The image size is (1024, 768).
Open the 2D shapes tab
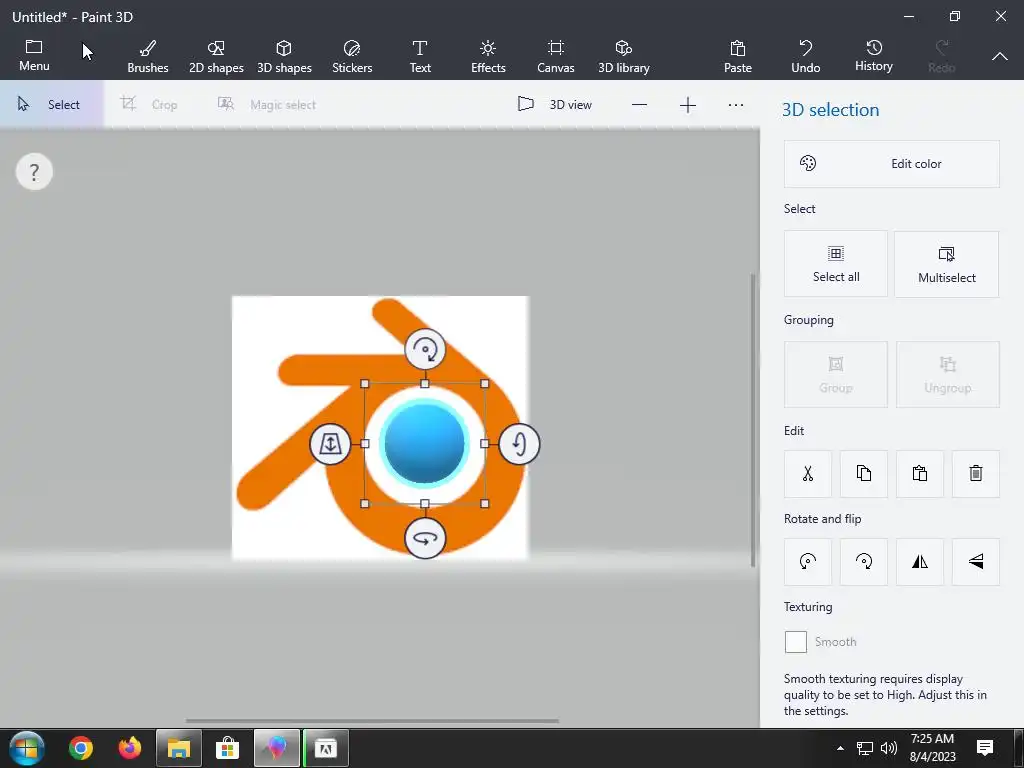click(x=216, y=56)
